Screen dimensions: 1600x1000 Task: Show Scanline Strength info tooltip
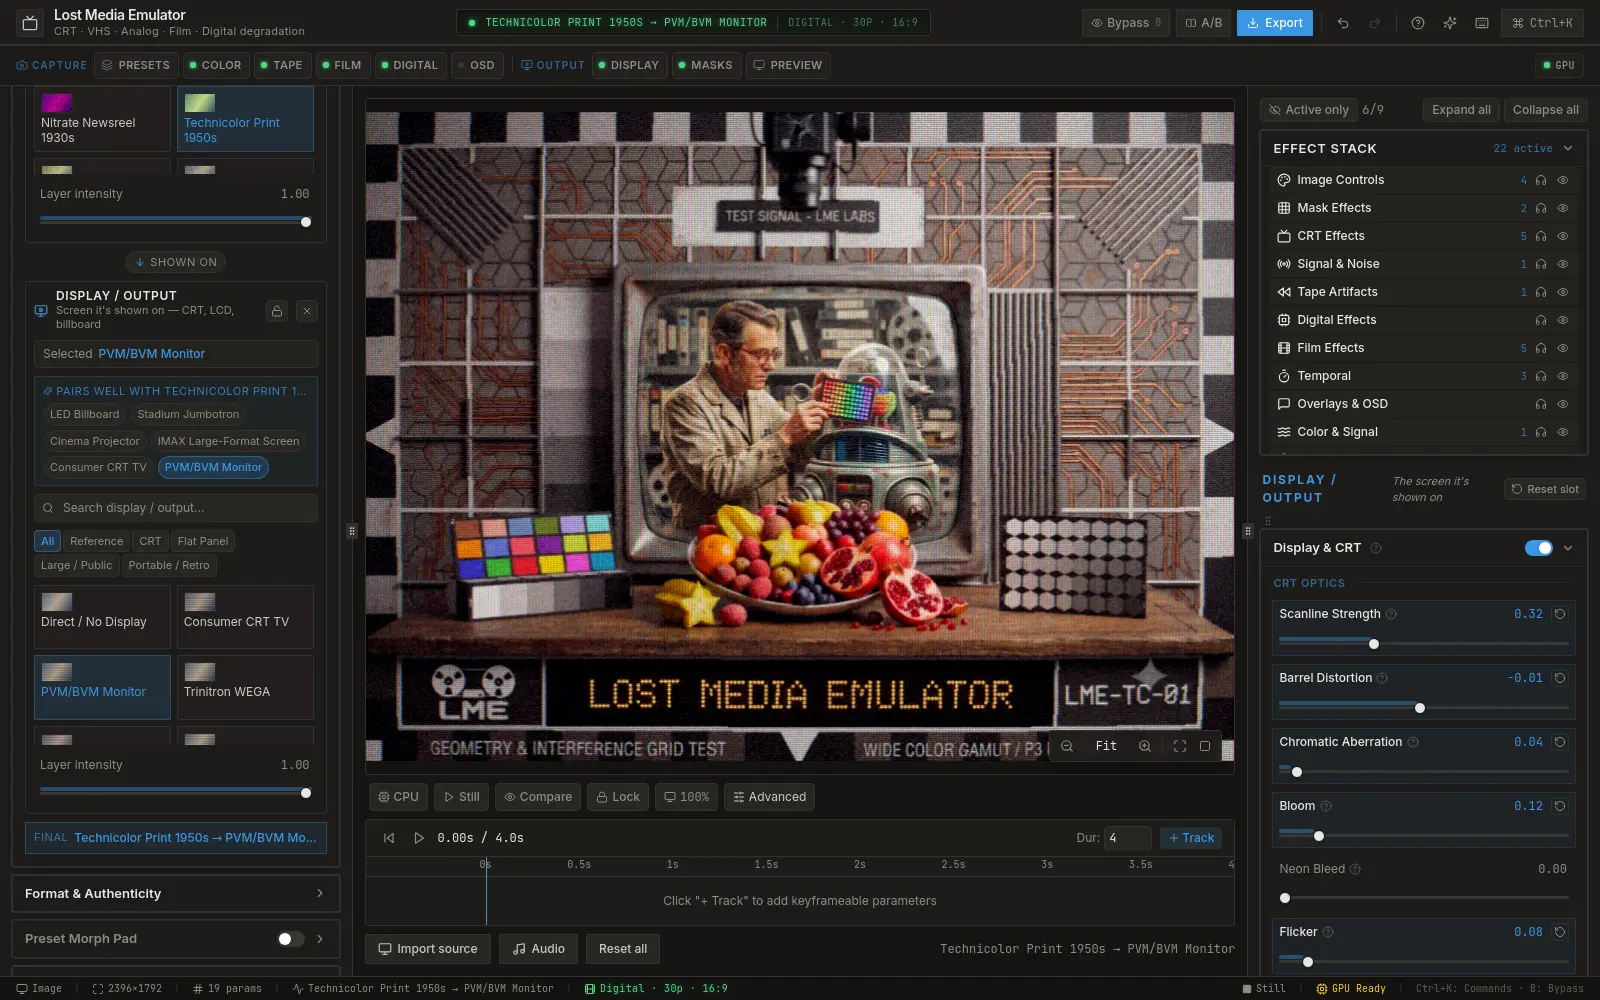[x=1391, y=614]
